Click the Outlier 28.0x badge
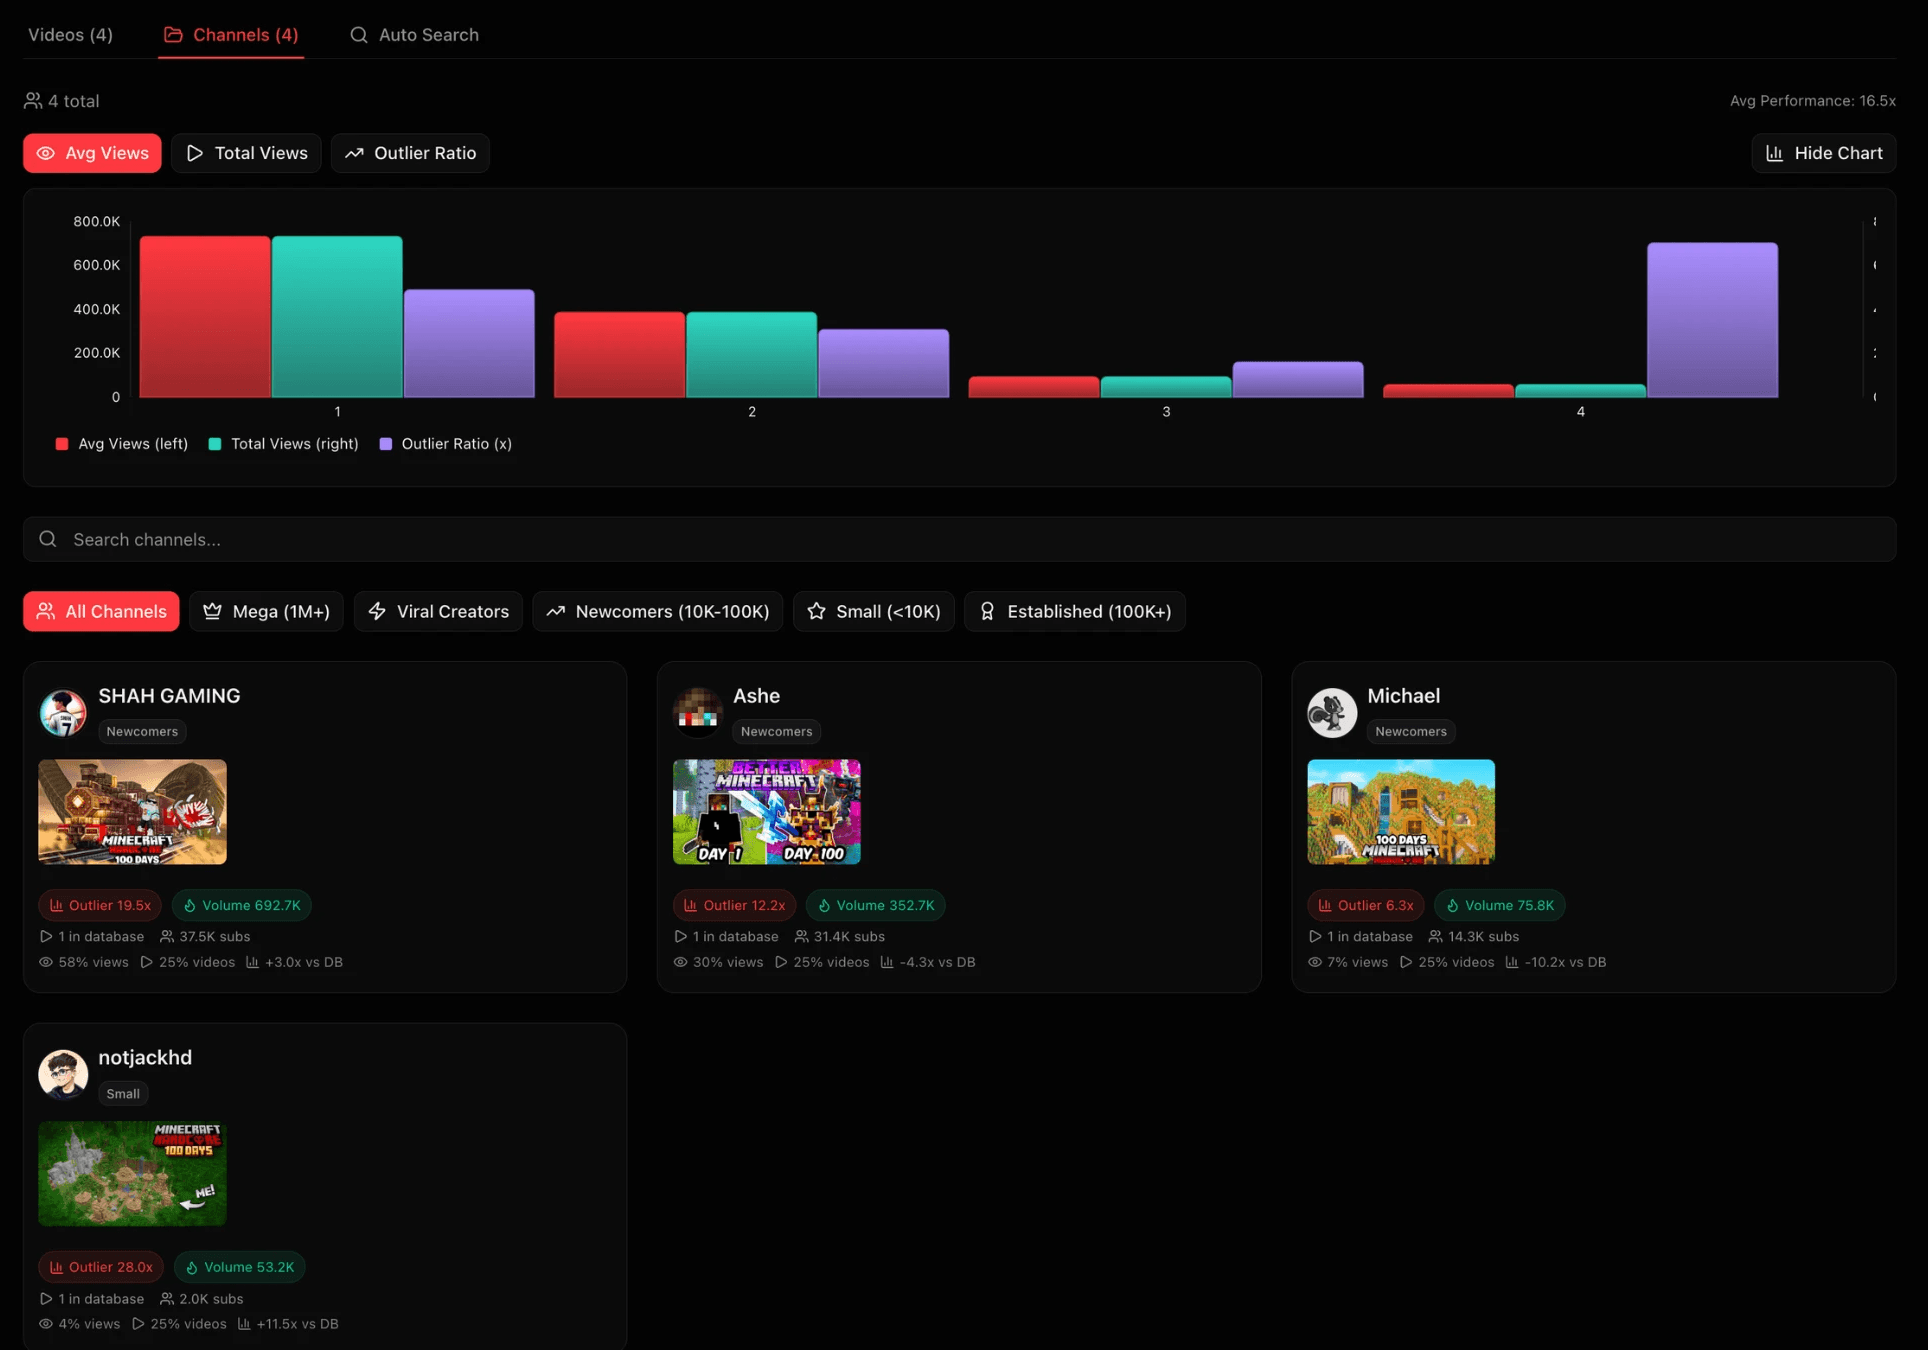This screenshot has width=1928, height=1350. [x=101, y=1267]
